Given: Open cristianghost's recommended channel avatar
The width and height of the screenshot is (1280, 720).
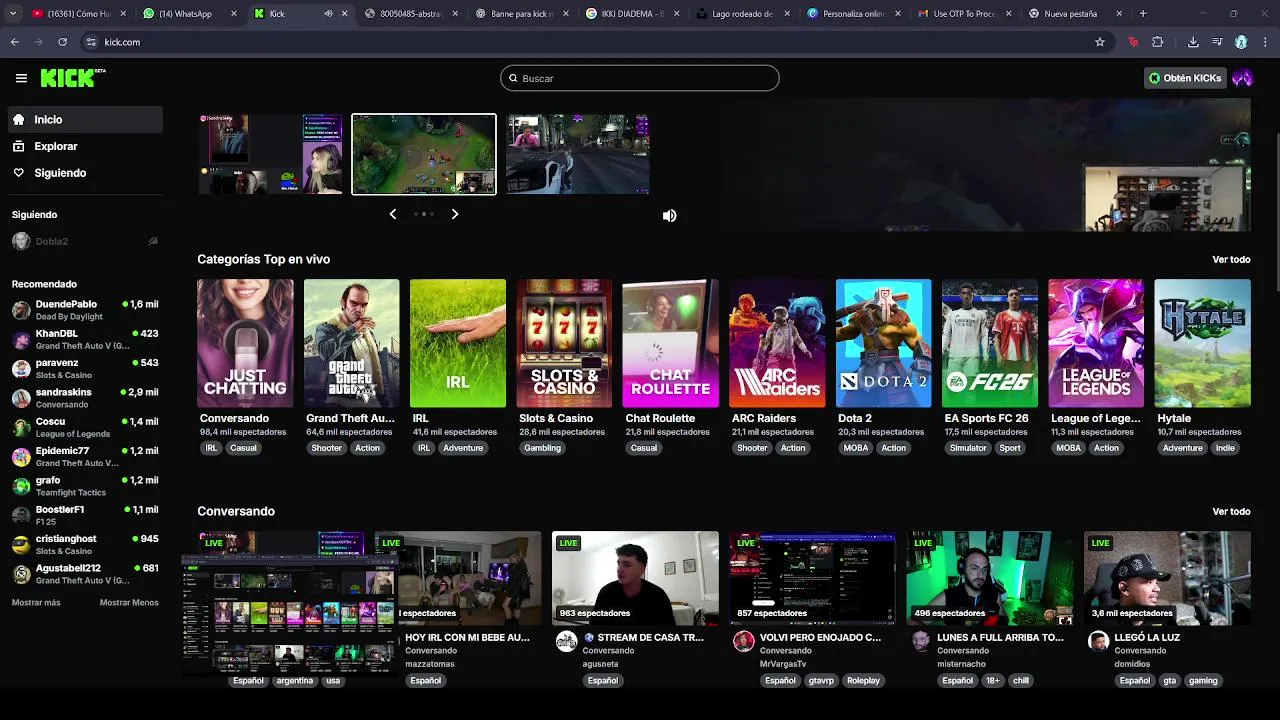Looking at the screenshot, I should (21, 545).
